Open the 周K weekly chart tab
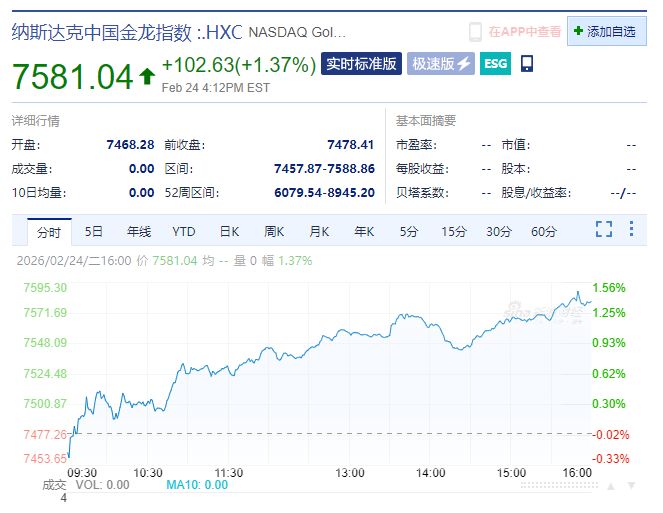This screenshot has width=663, height=513. coord(274,232)
